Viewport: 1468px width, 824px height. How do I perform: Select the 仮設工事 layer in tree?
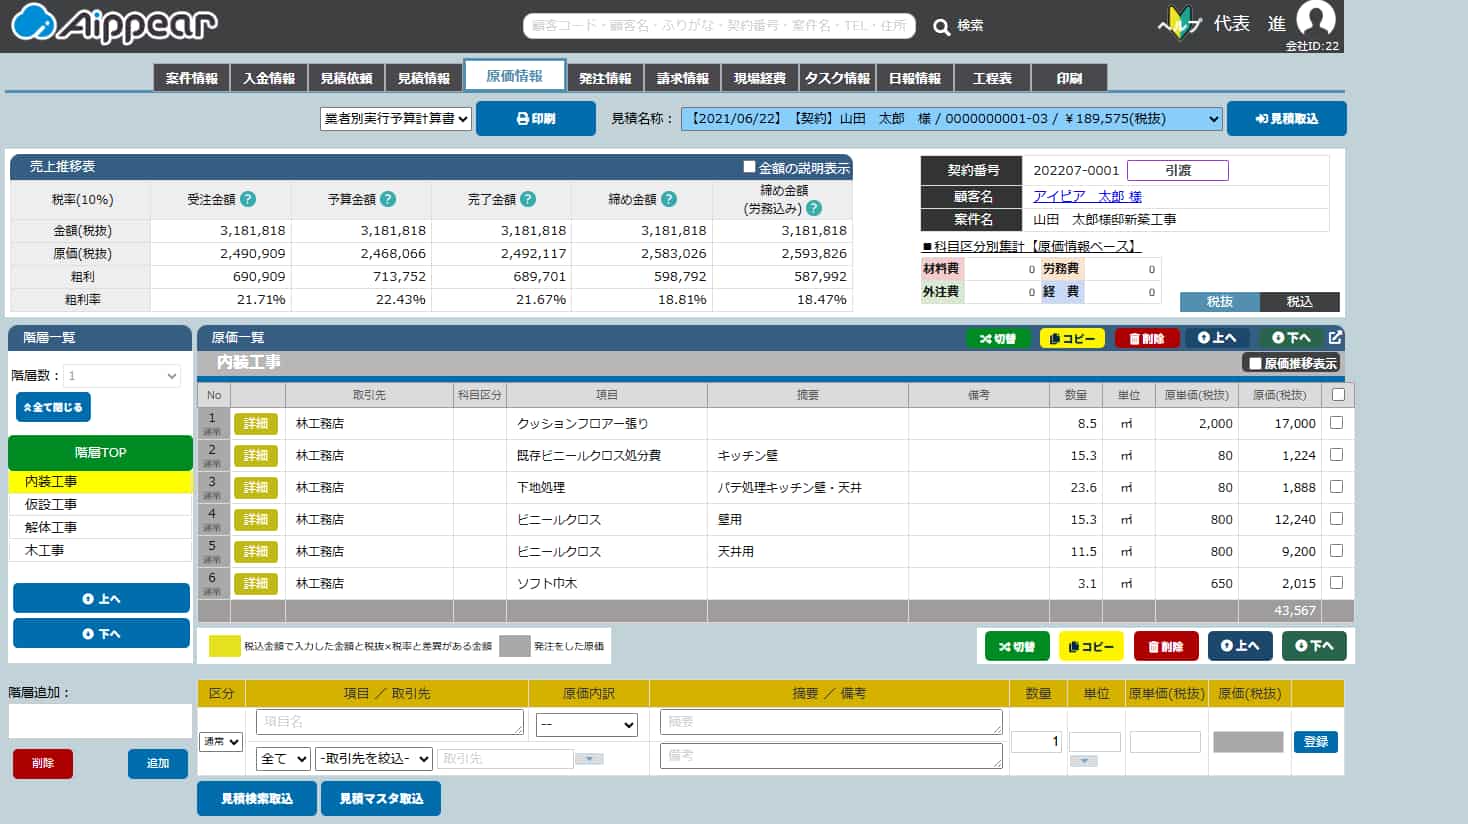click(x=51, y=504)
